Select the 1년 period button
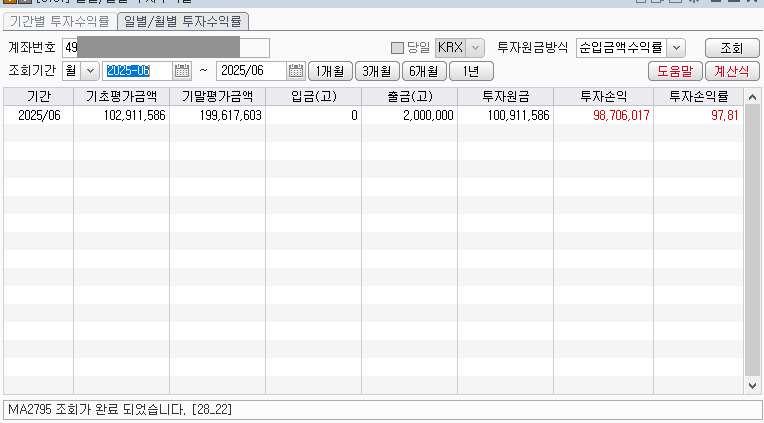The width and height of the screenshot is (764, 423). pos(471,71)
